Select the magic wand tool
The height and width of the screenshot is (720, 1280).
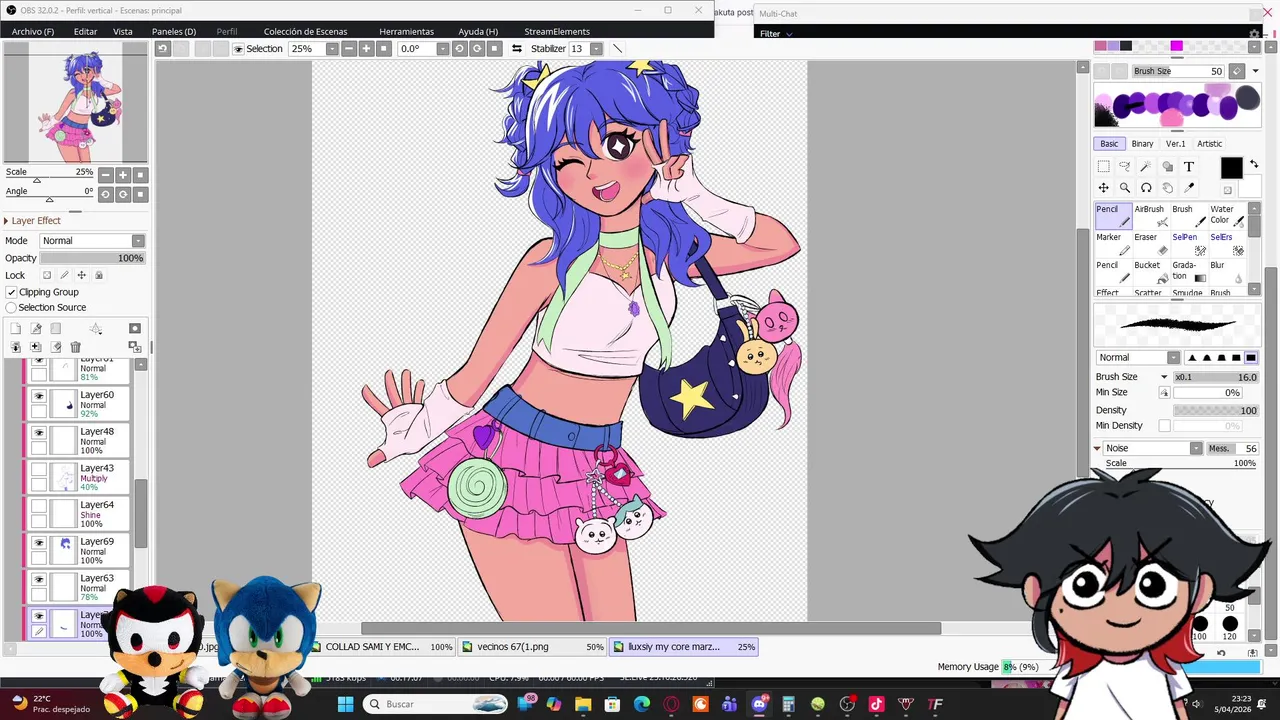click(x=1146, y=166)
